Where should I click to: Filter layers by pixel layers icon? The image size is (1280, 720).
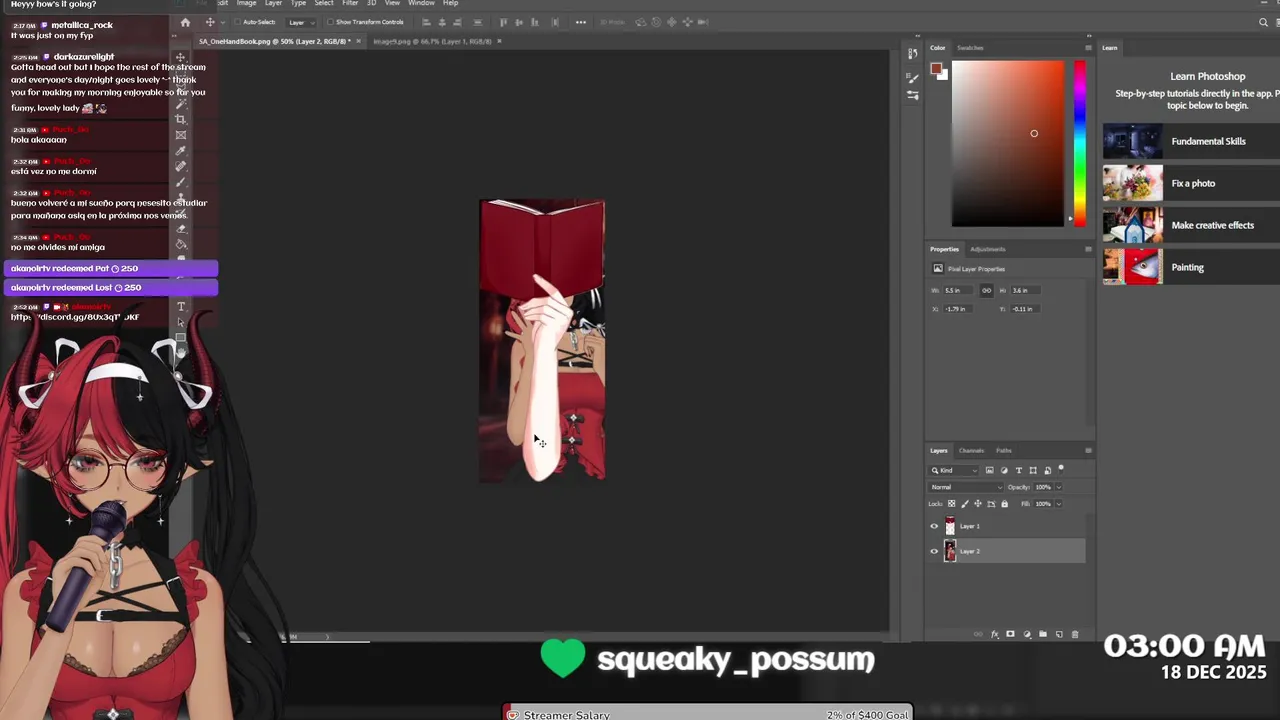[x=990, y=470]
